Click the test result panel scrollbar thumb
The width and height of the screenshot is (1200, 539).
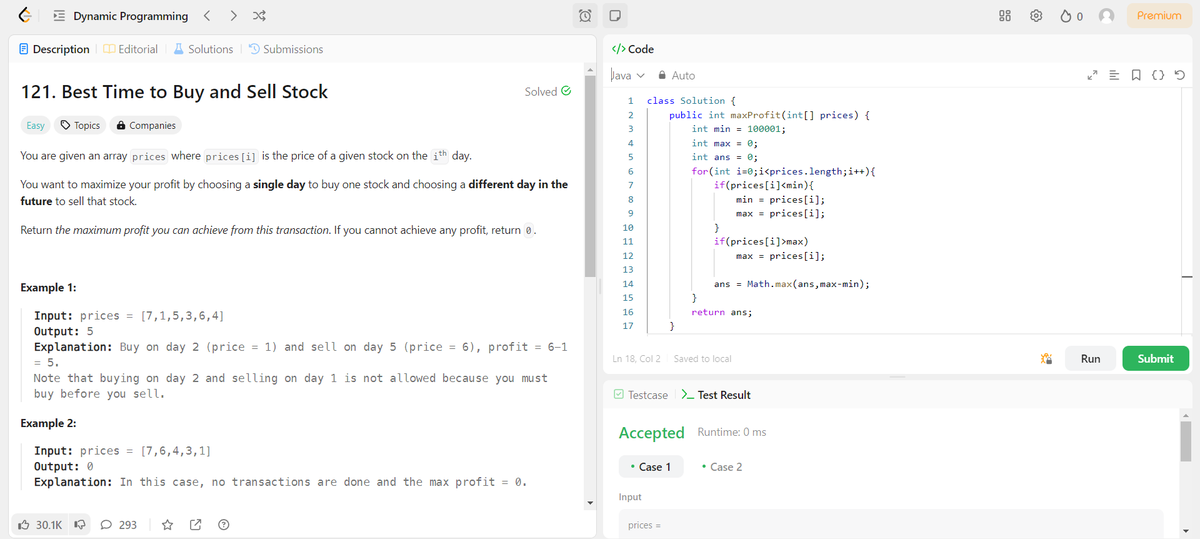(1186, 441)
